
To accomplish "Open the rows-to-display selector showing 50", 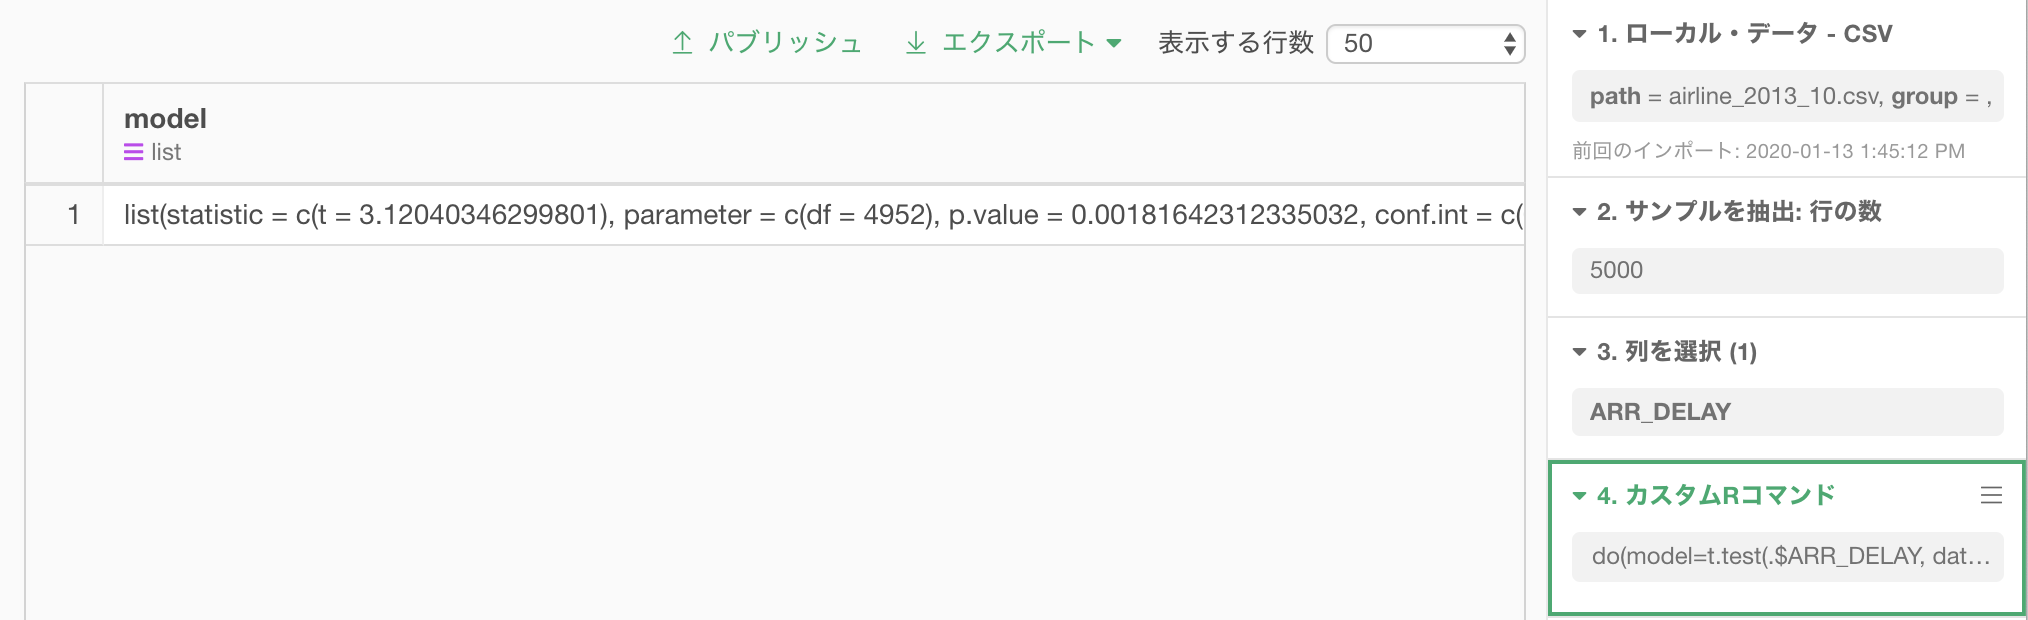I will 1425,43.
